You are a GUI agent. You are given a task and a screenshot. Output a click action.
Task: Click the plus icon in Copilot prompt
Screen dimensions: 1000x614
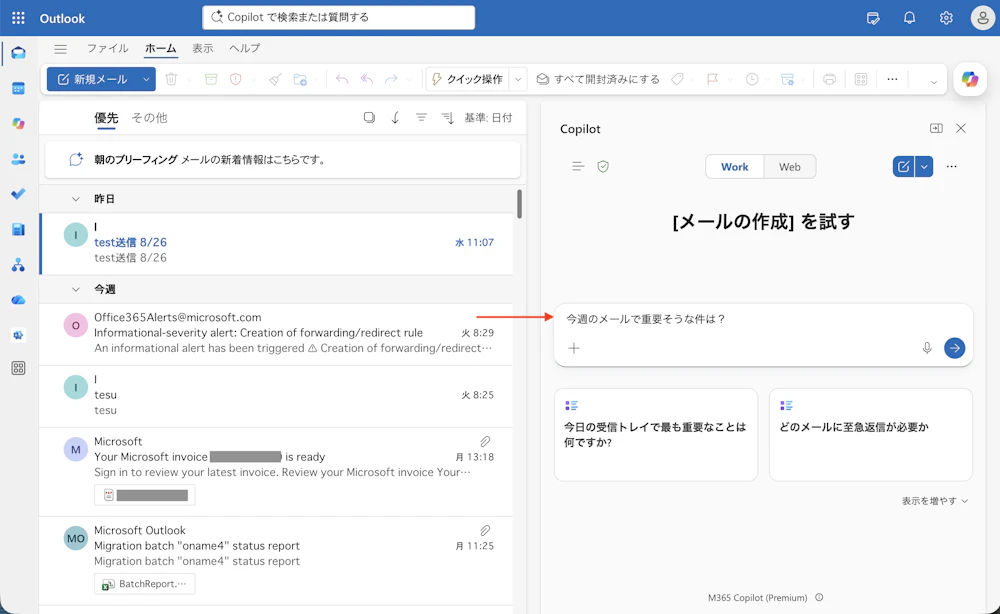pyautogui.click(x=574, y=347)
